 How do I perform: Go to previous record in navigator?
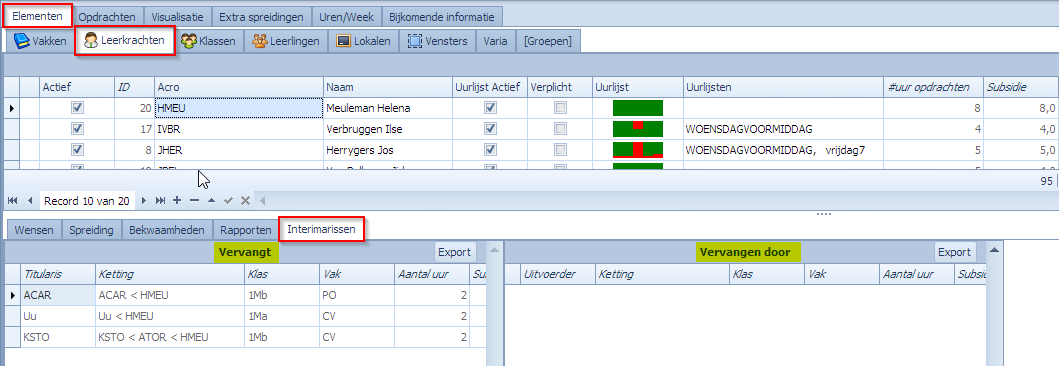(30, 201)
